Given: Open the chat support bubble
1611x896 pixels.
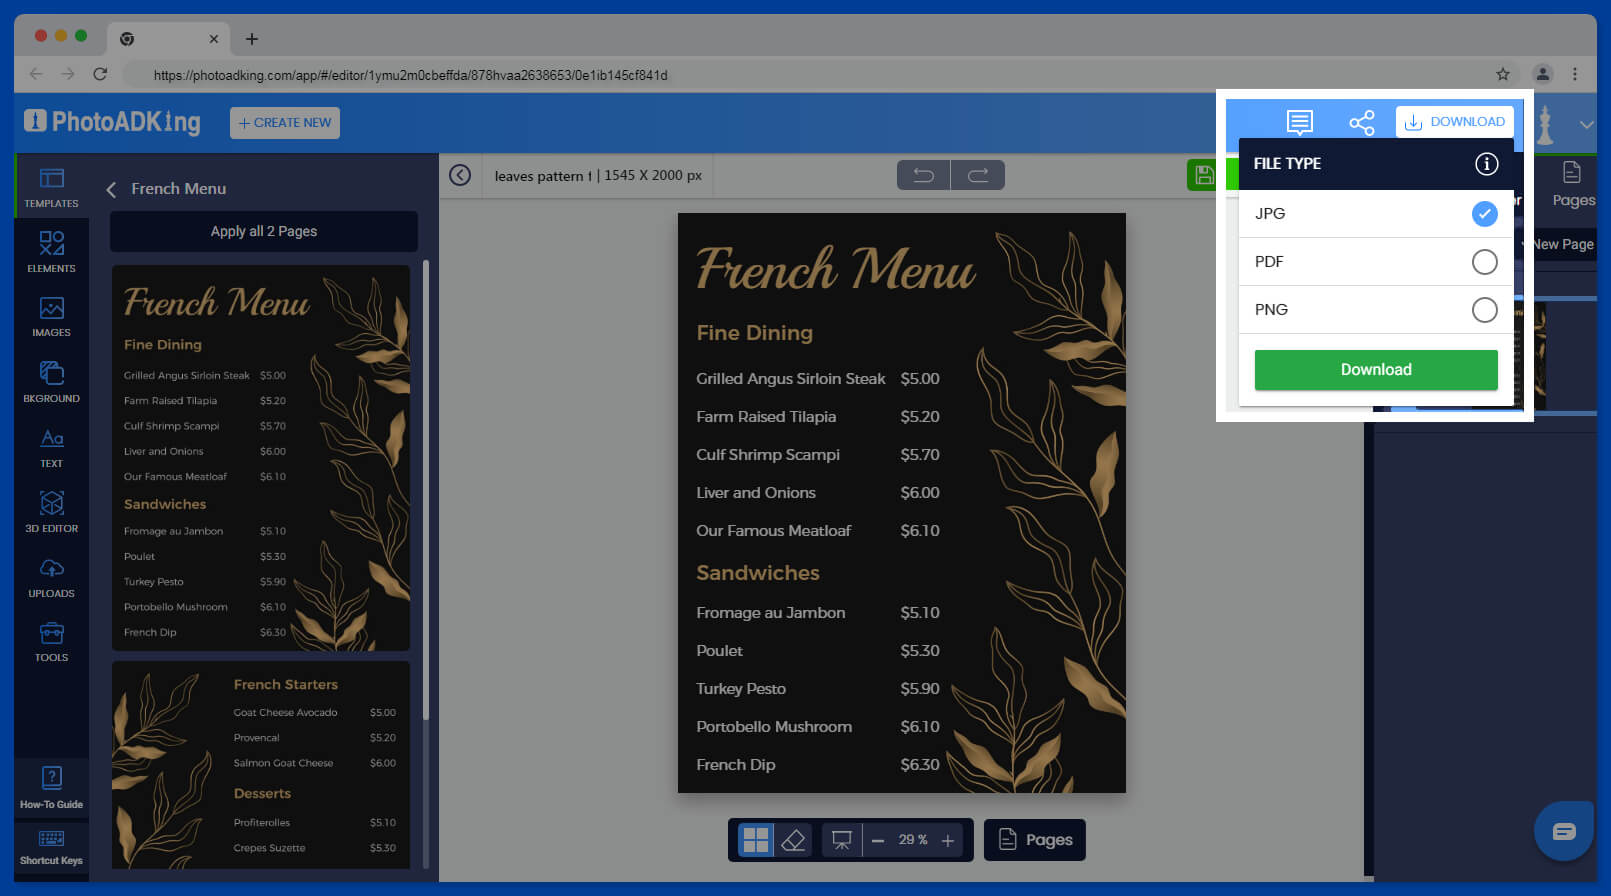Looking at the screenshot, I should coord(1564,831).
